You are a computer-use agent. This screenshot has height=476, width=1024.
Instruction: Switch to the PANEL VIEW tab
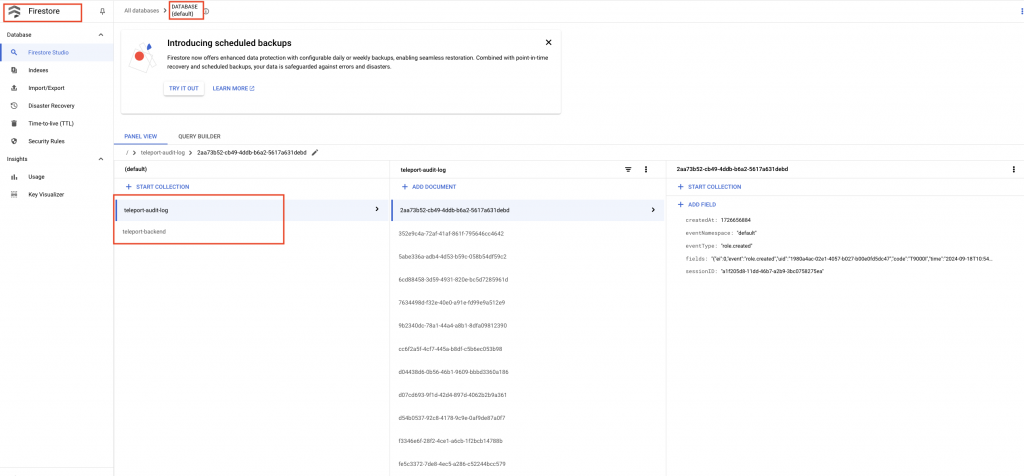click(x=140, y=136)
